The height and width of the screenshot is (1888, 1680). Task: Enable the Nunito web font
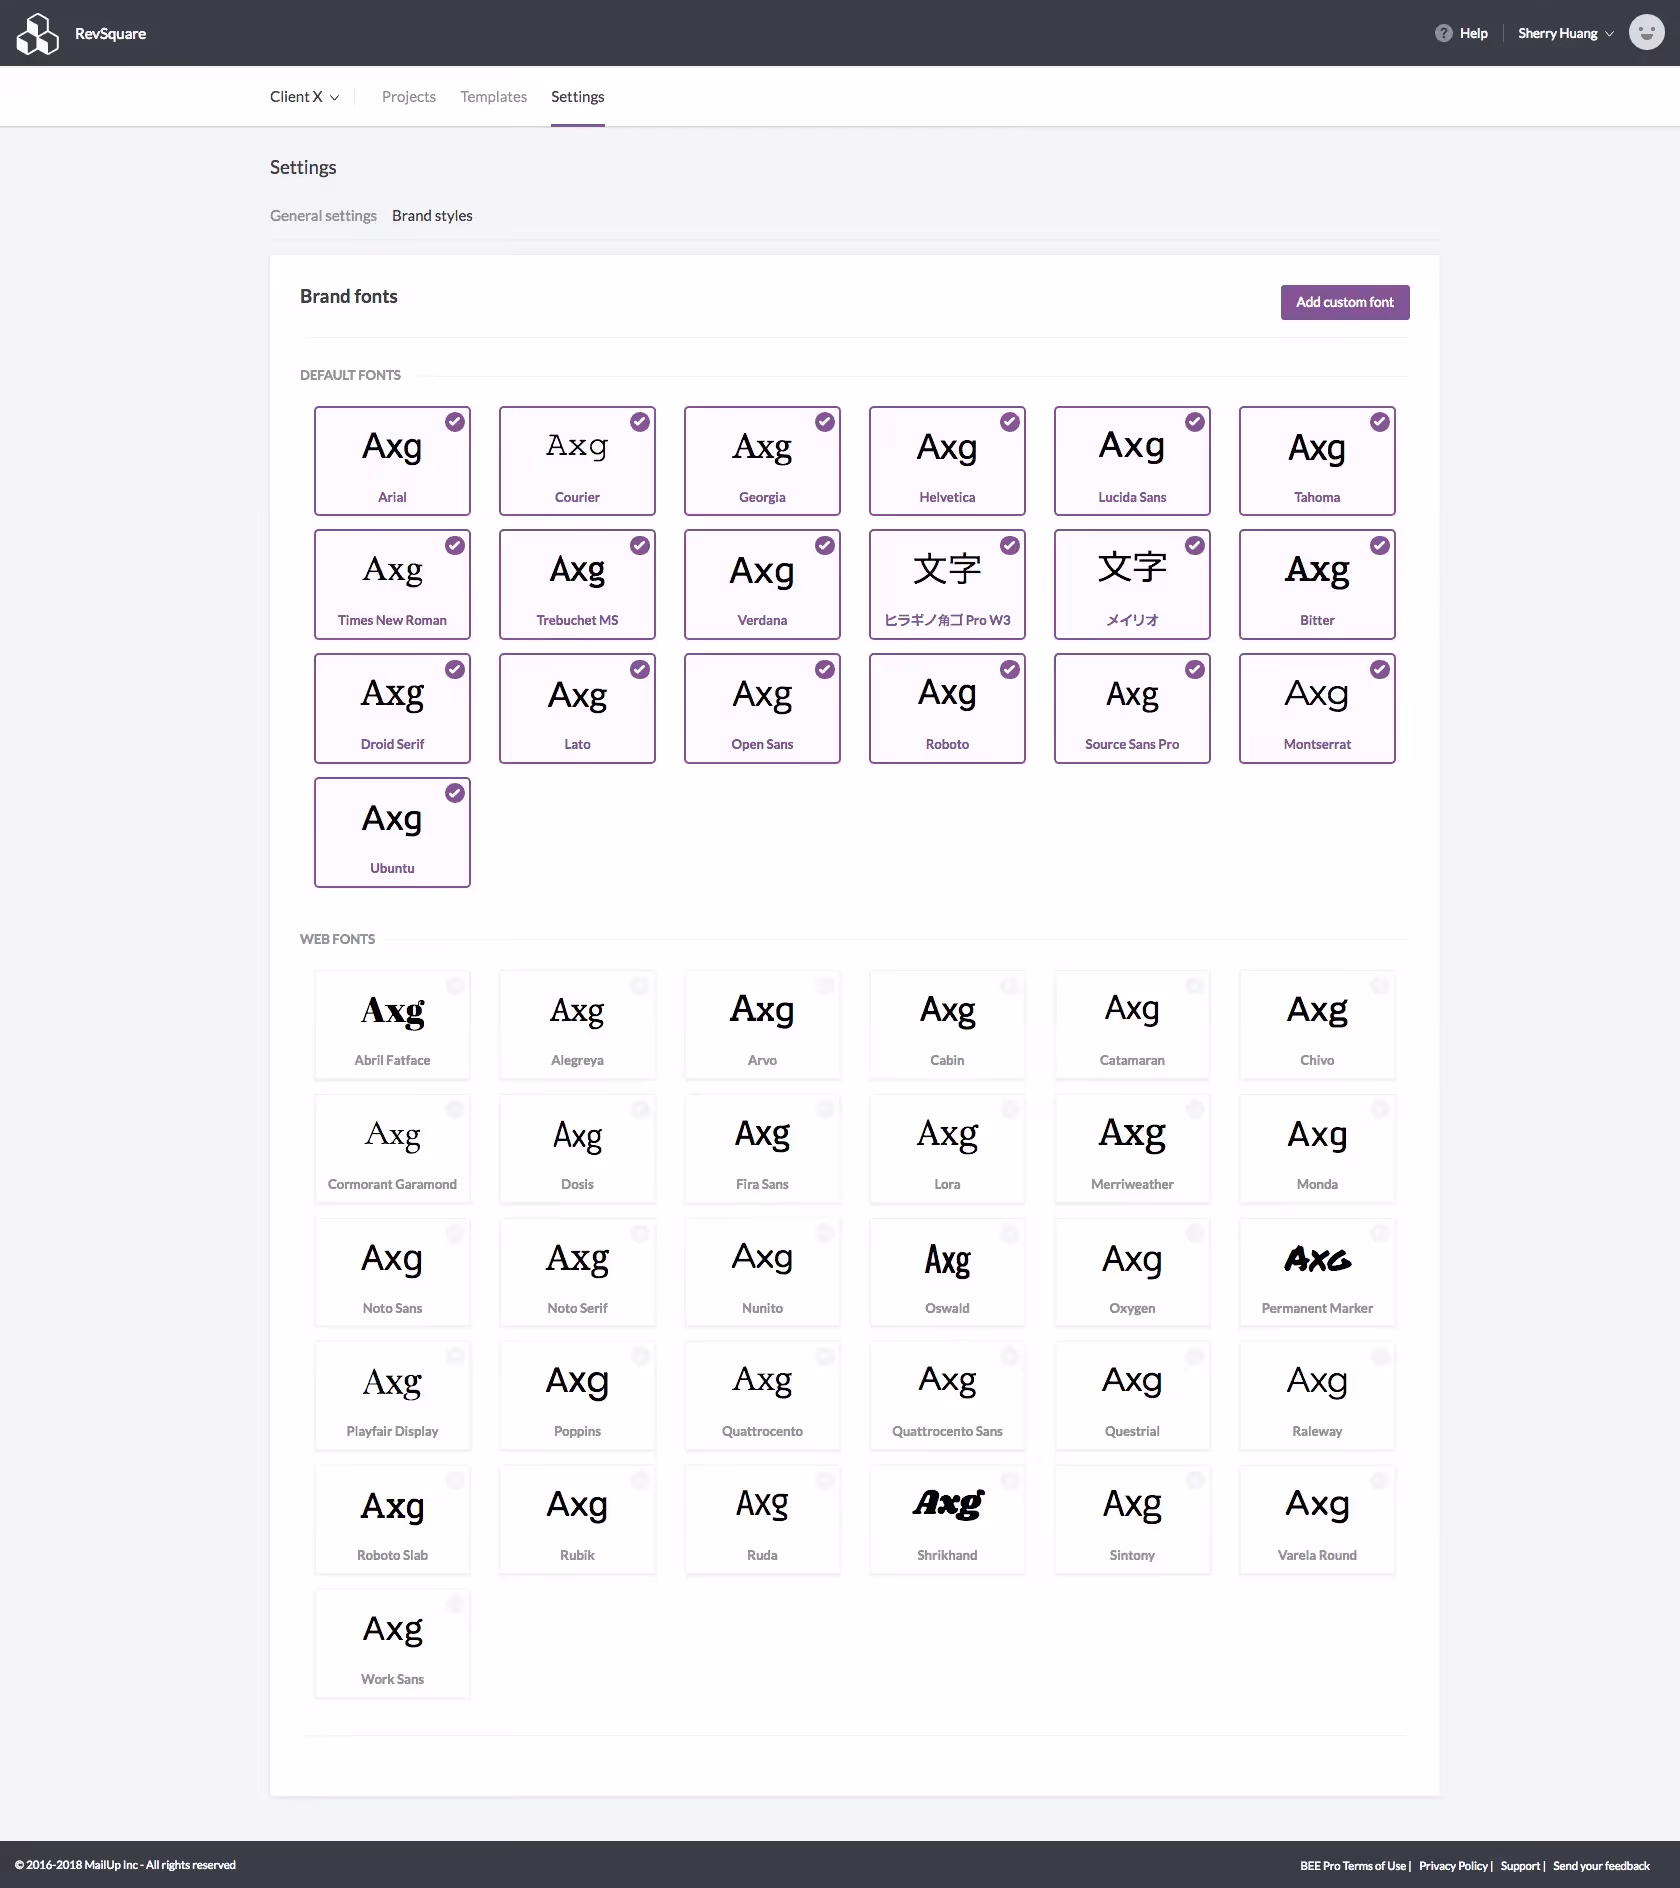pyautogui.click(x=762, y=1272)
